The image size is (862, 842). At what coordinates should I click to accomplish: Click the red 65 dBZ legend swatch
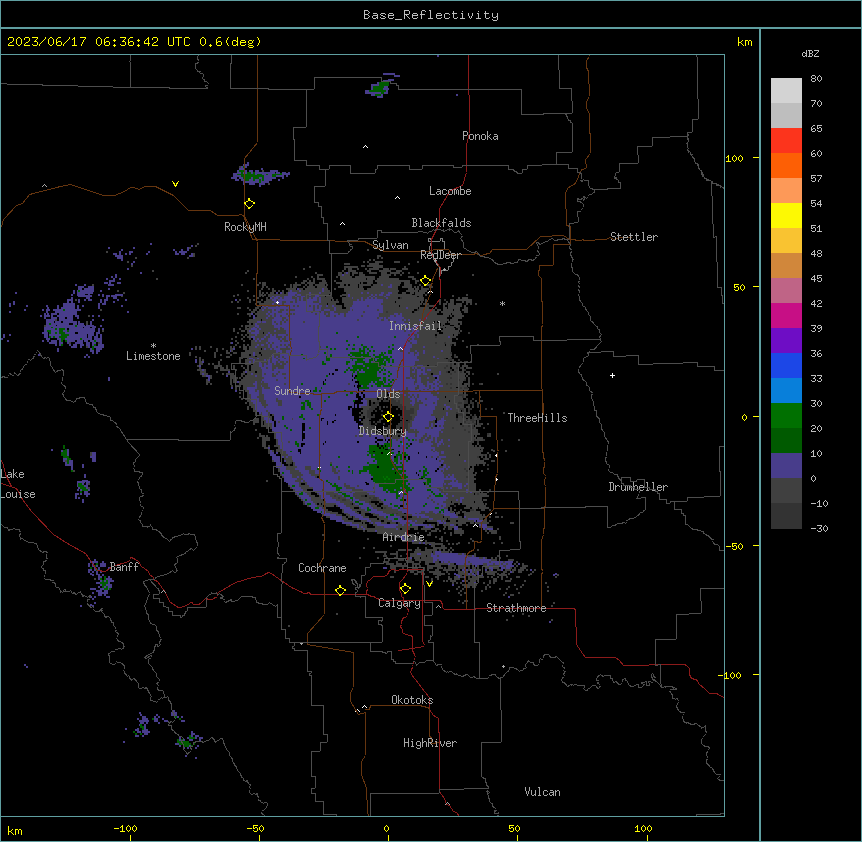pyautogui.click(x=786, y=140)
